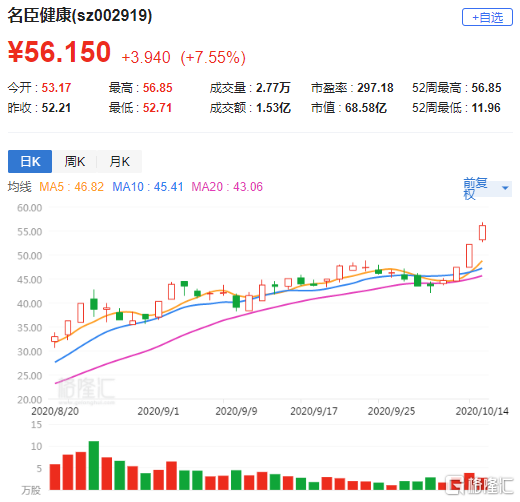Click the 52周最高 value 56.85

point(486,88)
